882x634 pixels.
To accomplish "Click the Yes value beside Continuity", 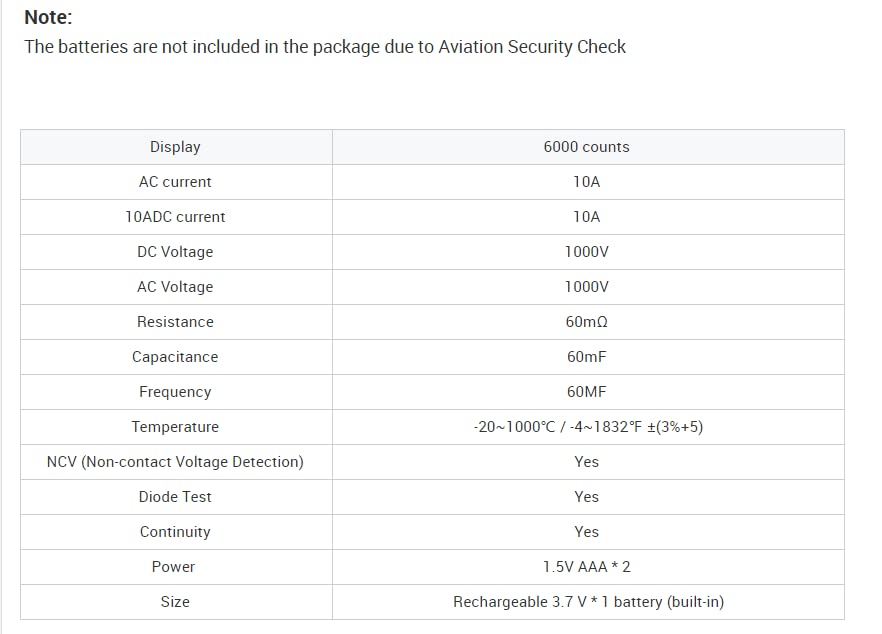I will [586, 532].
